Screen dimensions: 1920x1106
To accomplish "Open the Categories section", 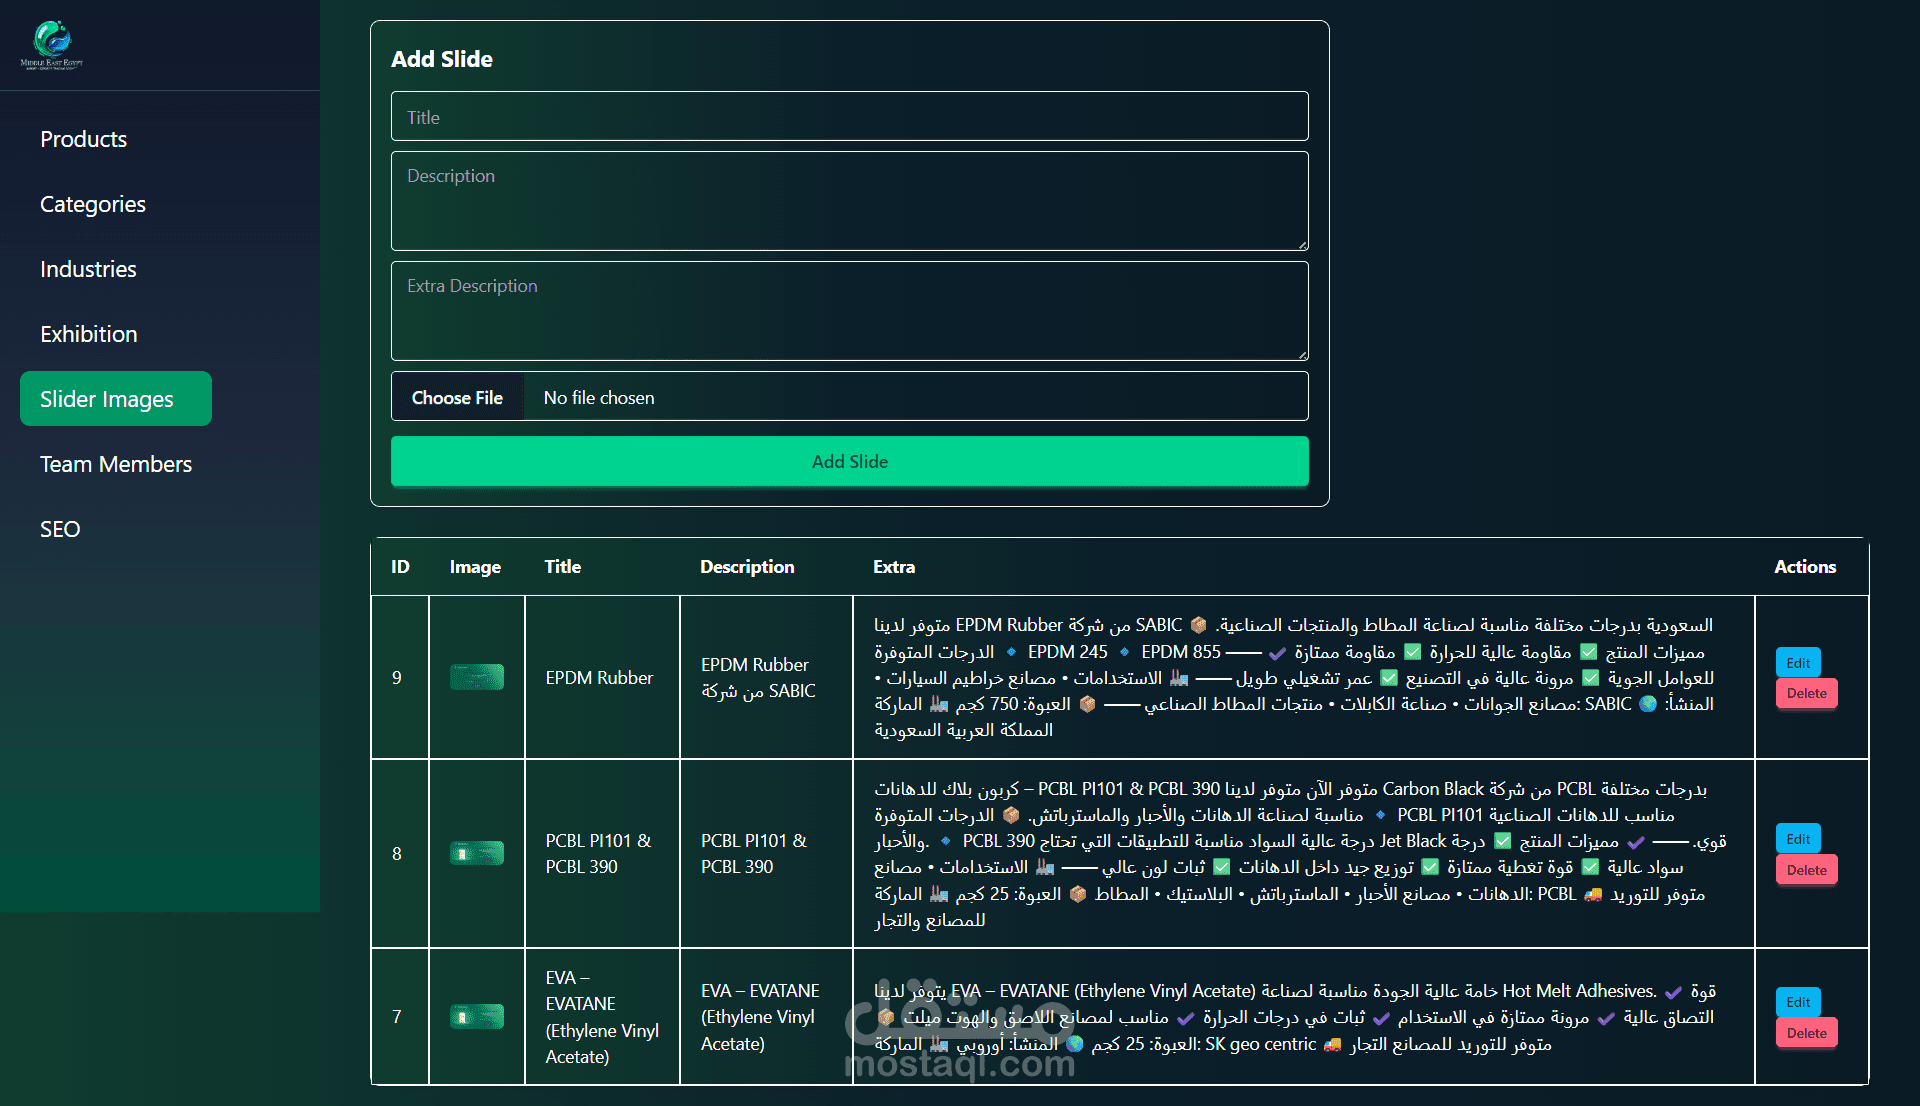I will click(93, 204).
